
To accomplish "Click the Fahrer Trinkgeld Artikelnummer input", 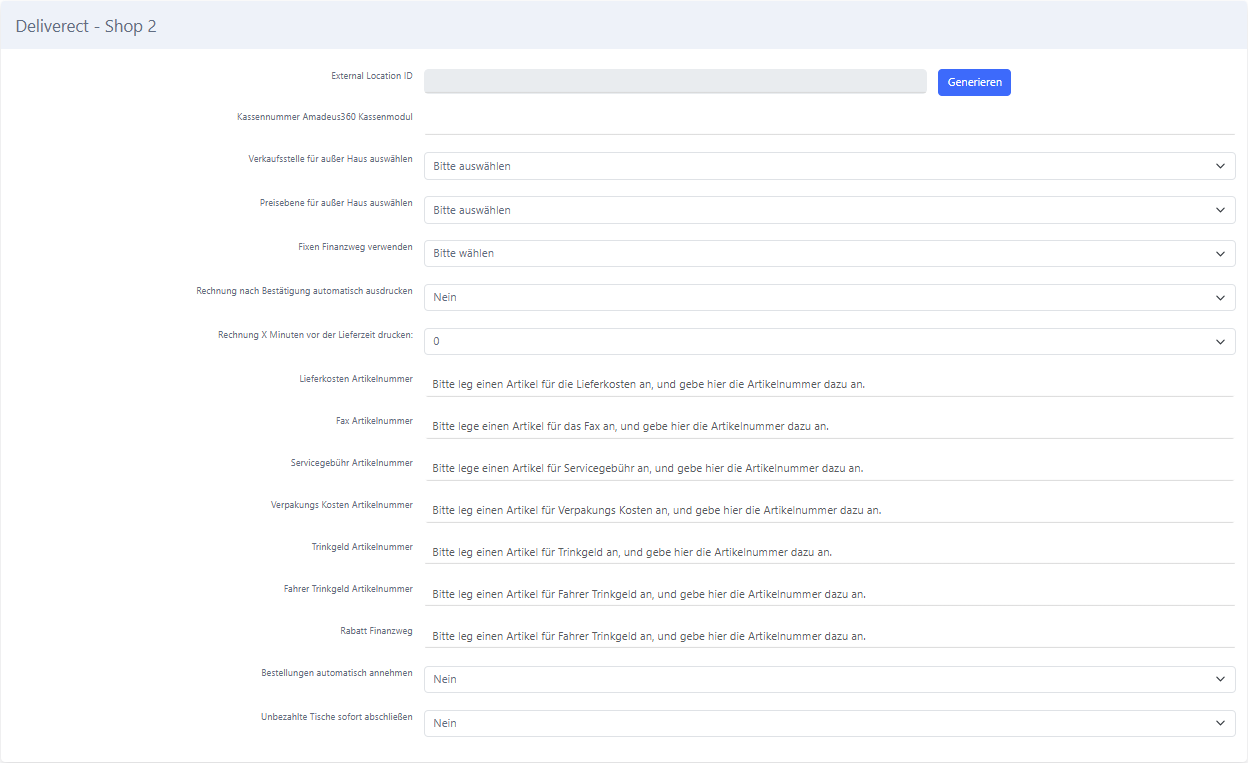I will (x=830, y=594).
